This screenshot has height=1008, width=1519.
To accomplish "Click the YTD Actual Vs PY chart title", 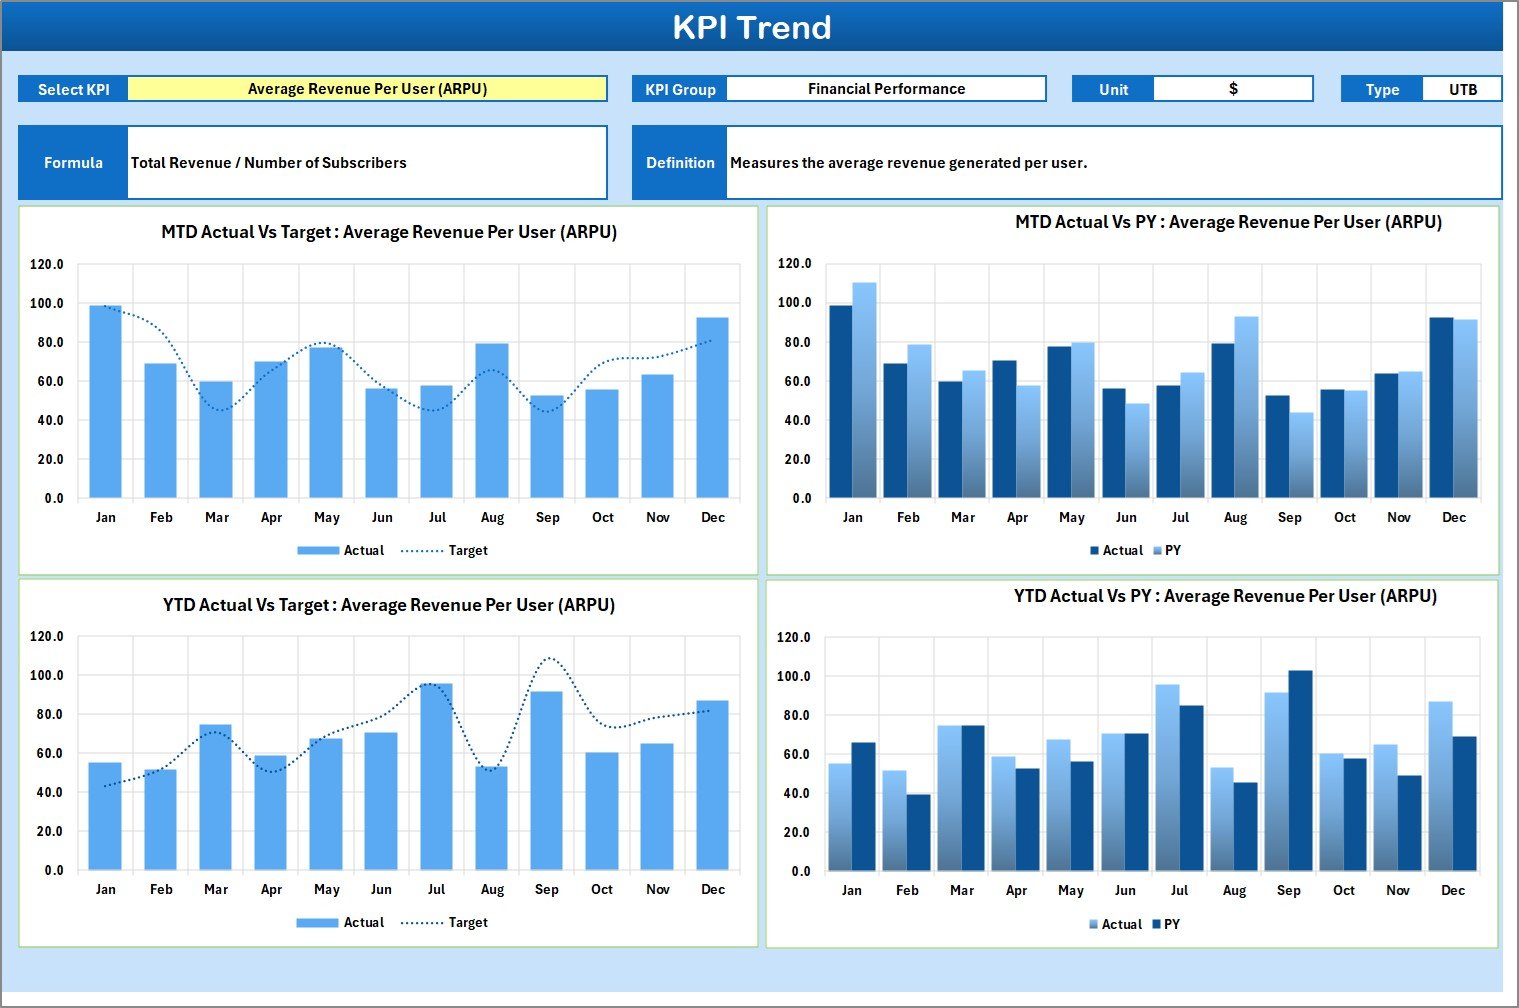I will coord(1225,596).
